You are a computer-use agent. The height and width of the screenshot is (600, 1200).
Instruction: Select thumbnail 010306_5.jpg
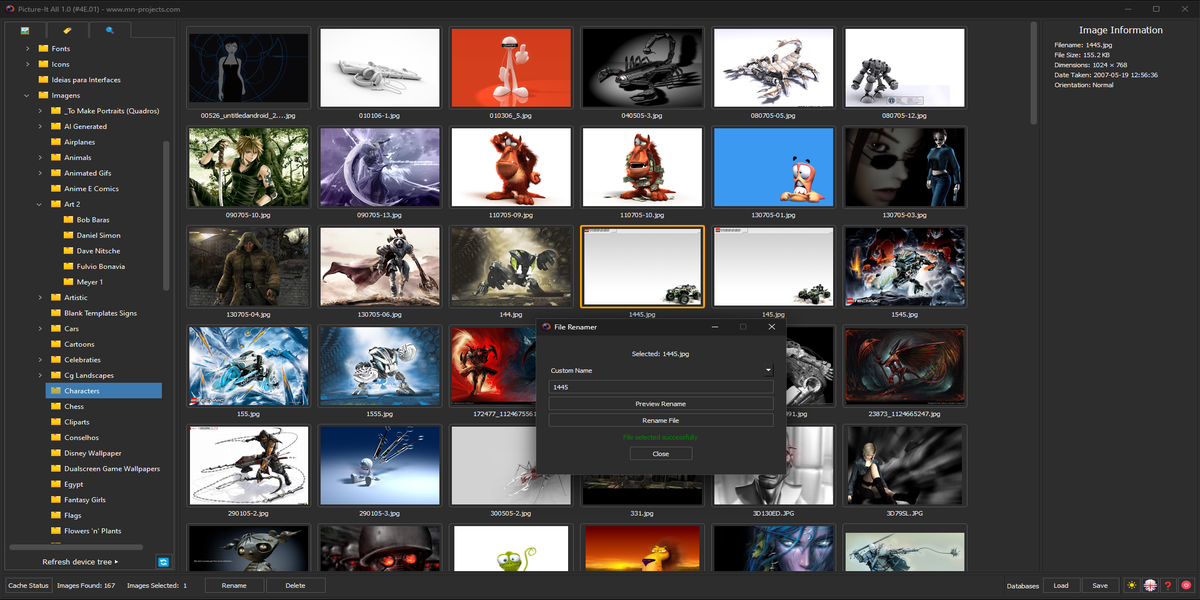[511, 67]
